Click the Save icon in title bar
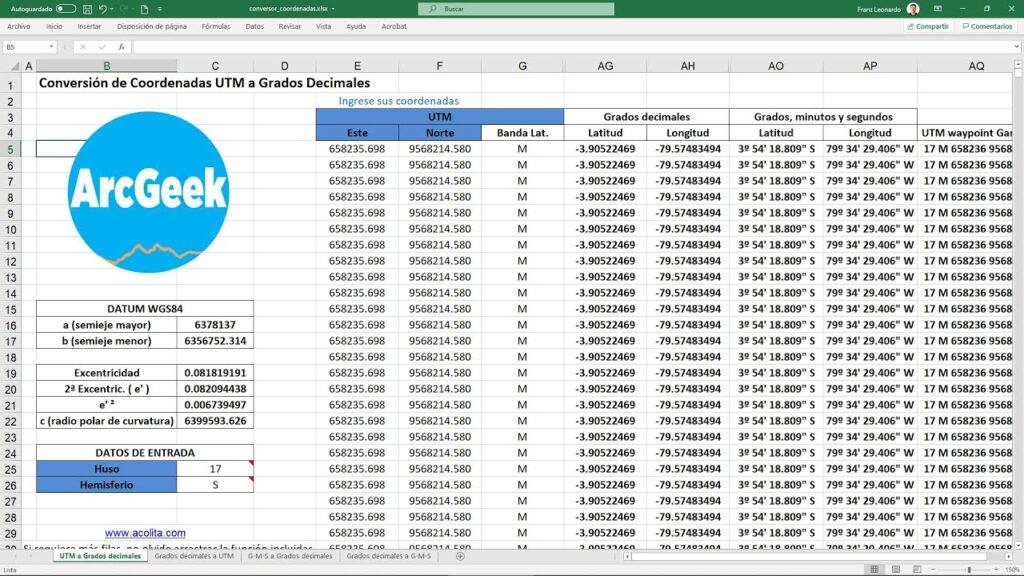The height and width of the screenshot is (576, 1024). [x=87, y=8]
